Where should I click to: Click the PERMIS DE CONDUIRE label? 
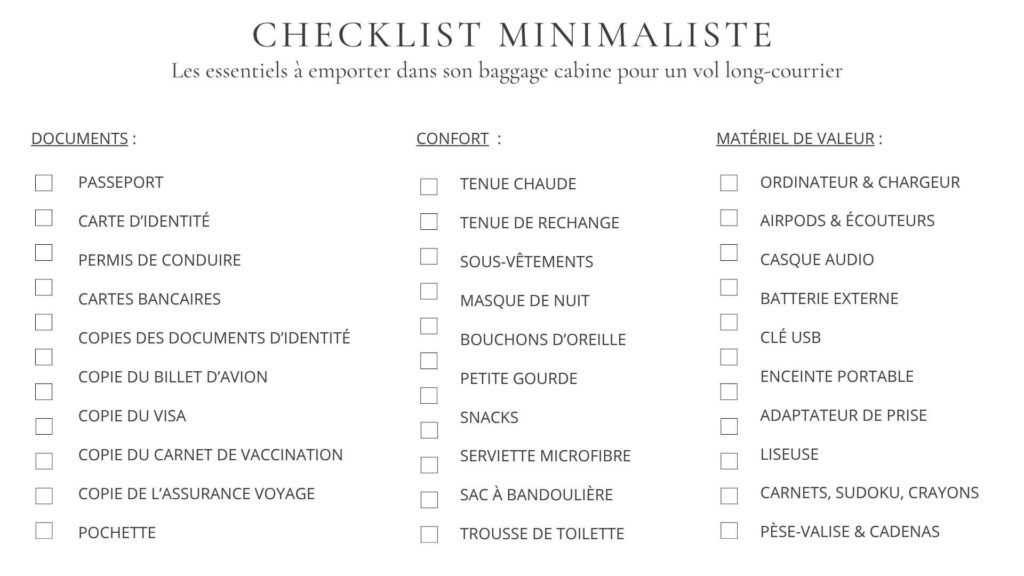click(160, 260)
